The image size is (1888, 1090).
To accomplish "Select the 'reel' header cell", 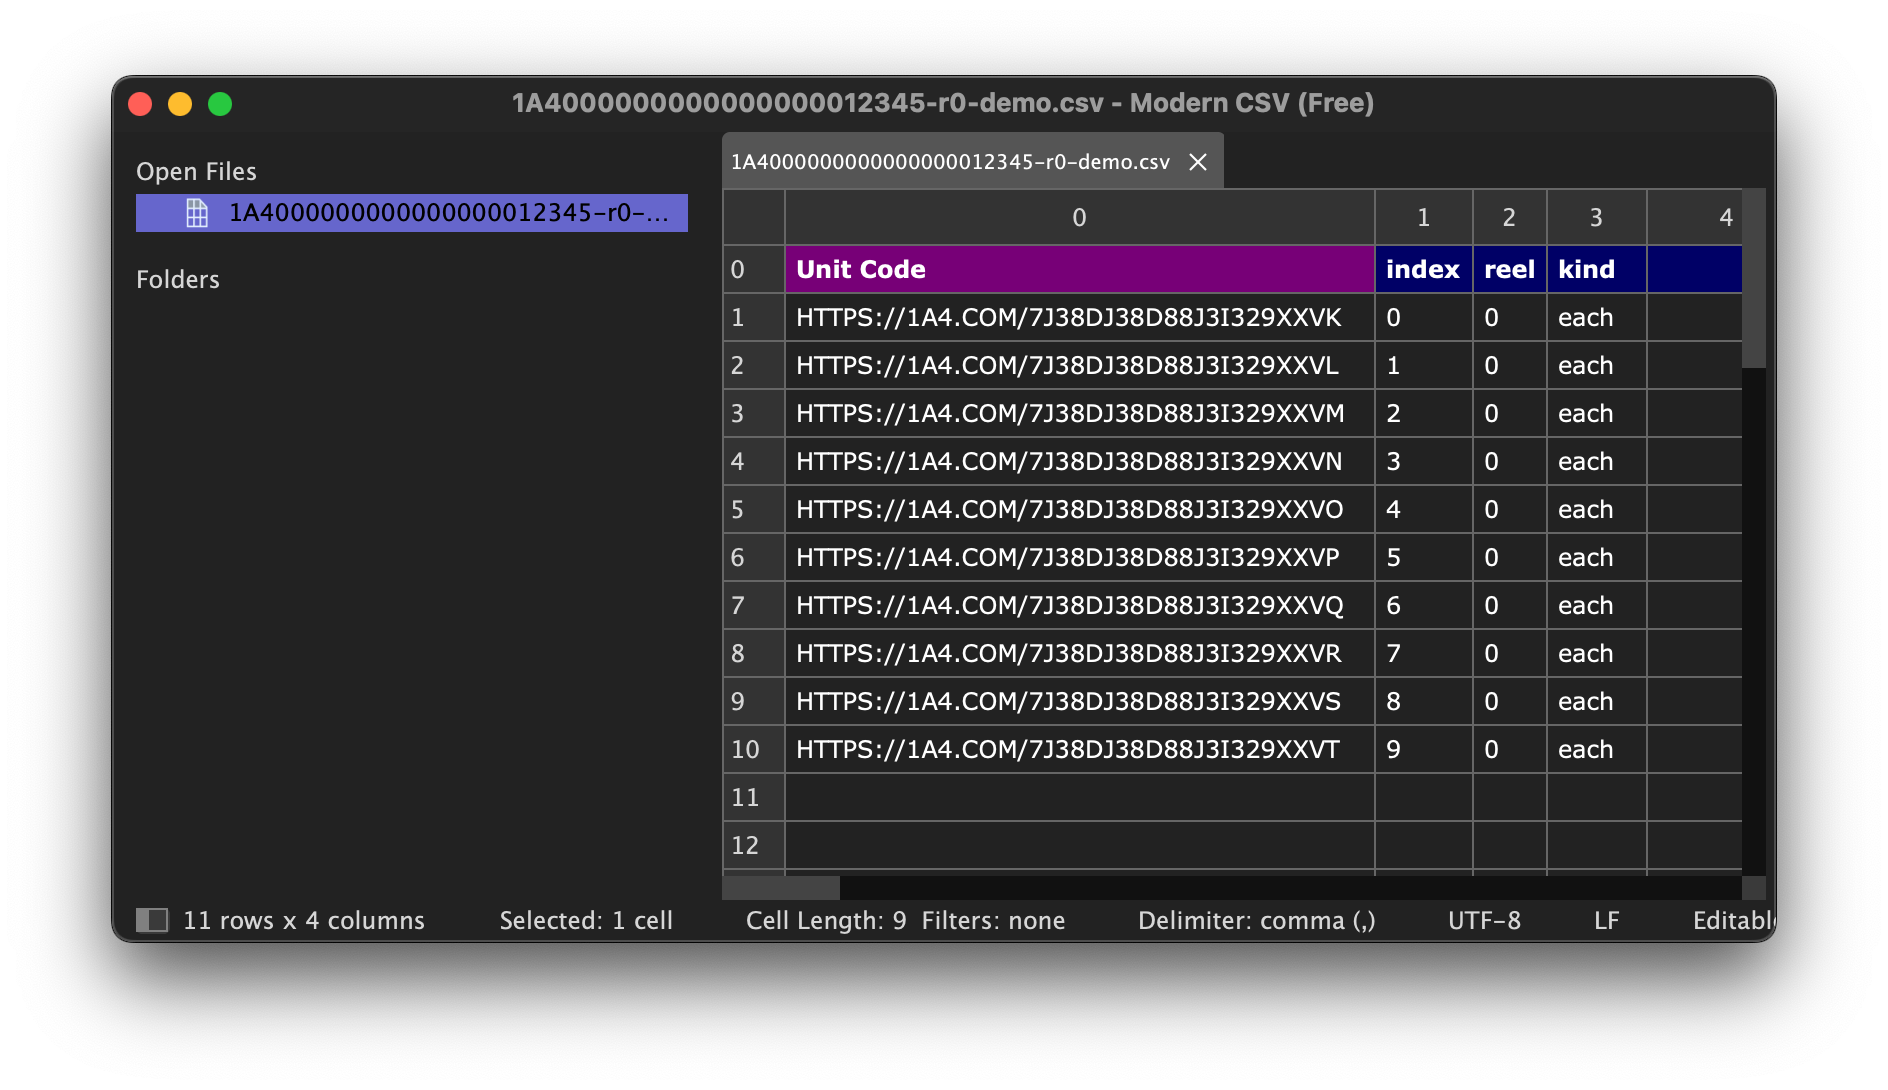I will [x=1508, y=269].
